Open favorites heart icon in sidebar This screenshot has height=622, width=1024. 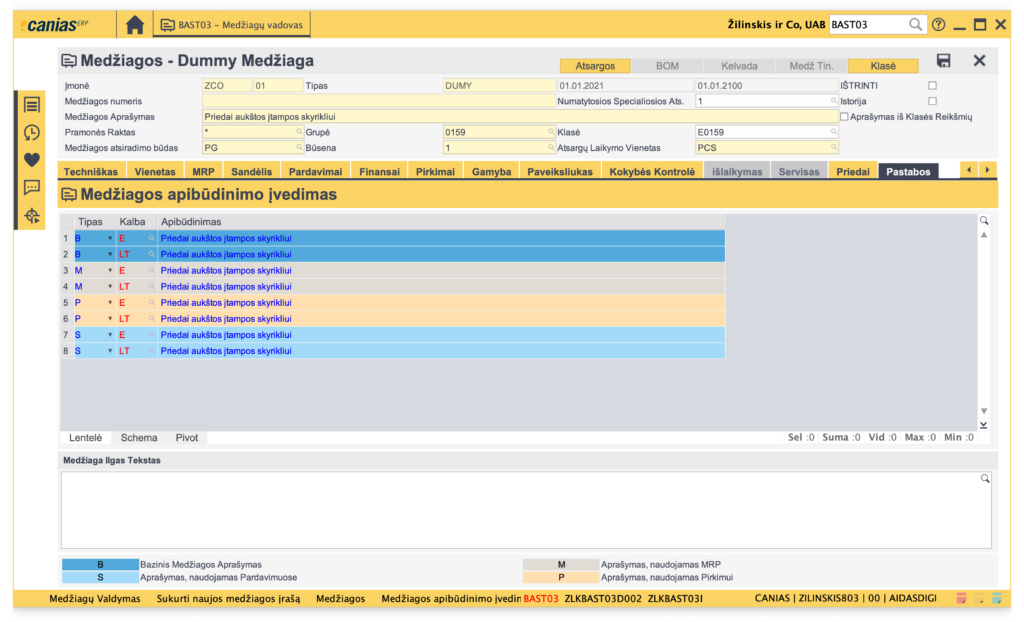pos(32,159)
